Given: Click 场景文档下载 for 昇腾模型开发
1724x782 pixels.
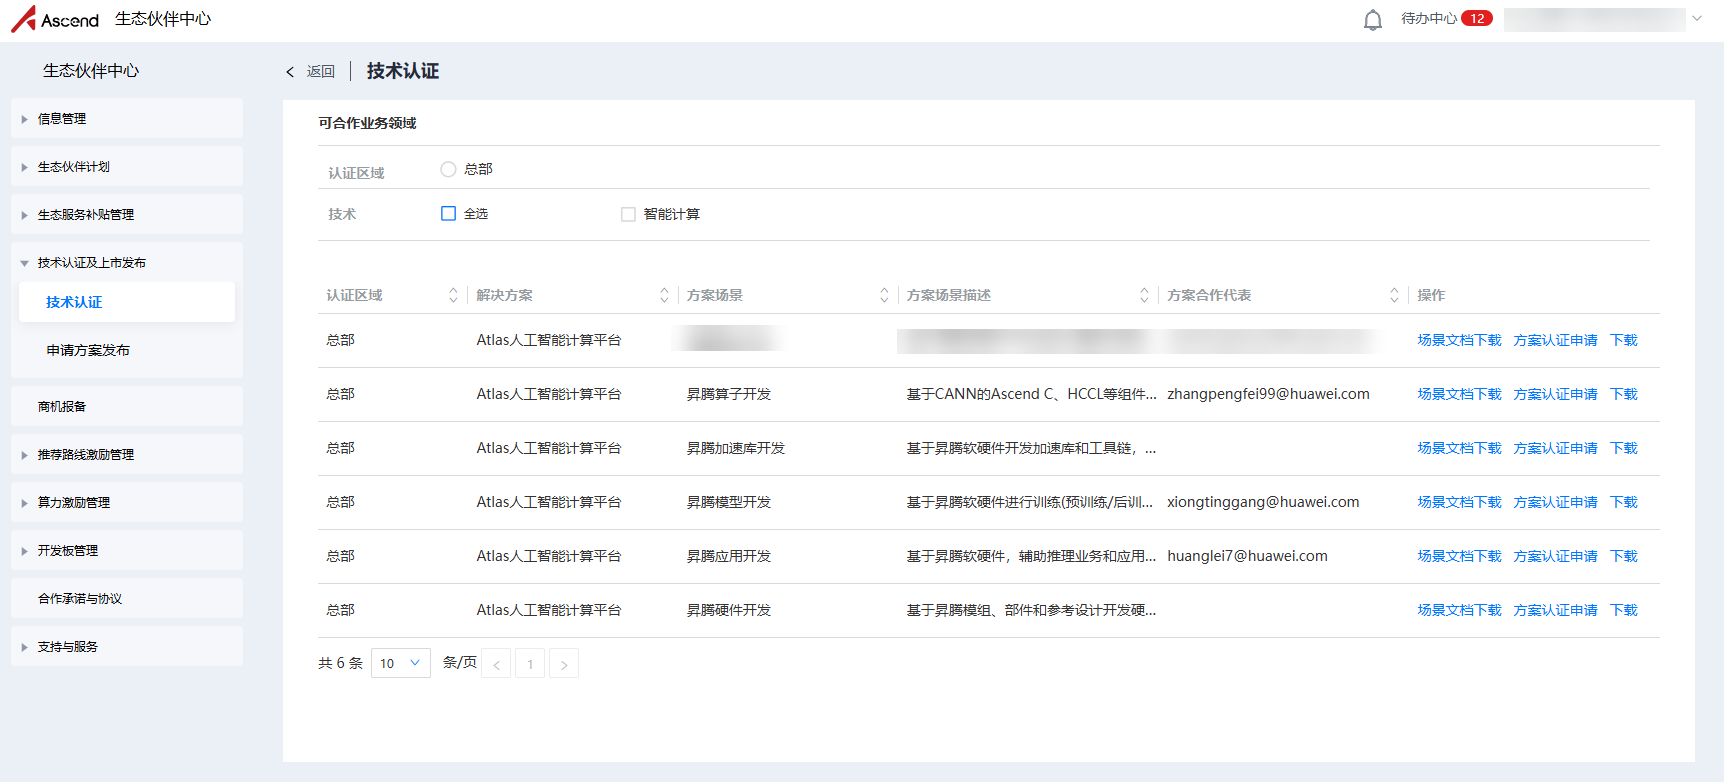Looking at the screenshot, I should (1459, 502).
